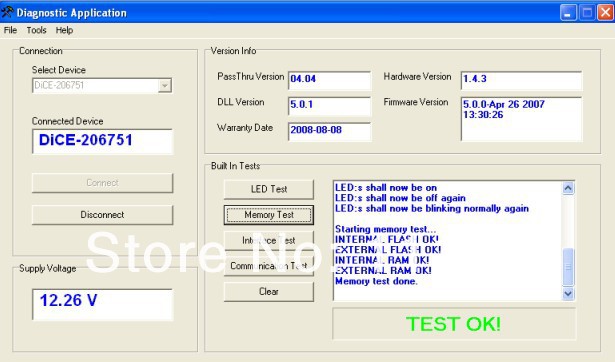The image size is (615, 362).
Task: Click the test log scroll down arrow
Action: coord(568,293)
